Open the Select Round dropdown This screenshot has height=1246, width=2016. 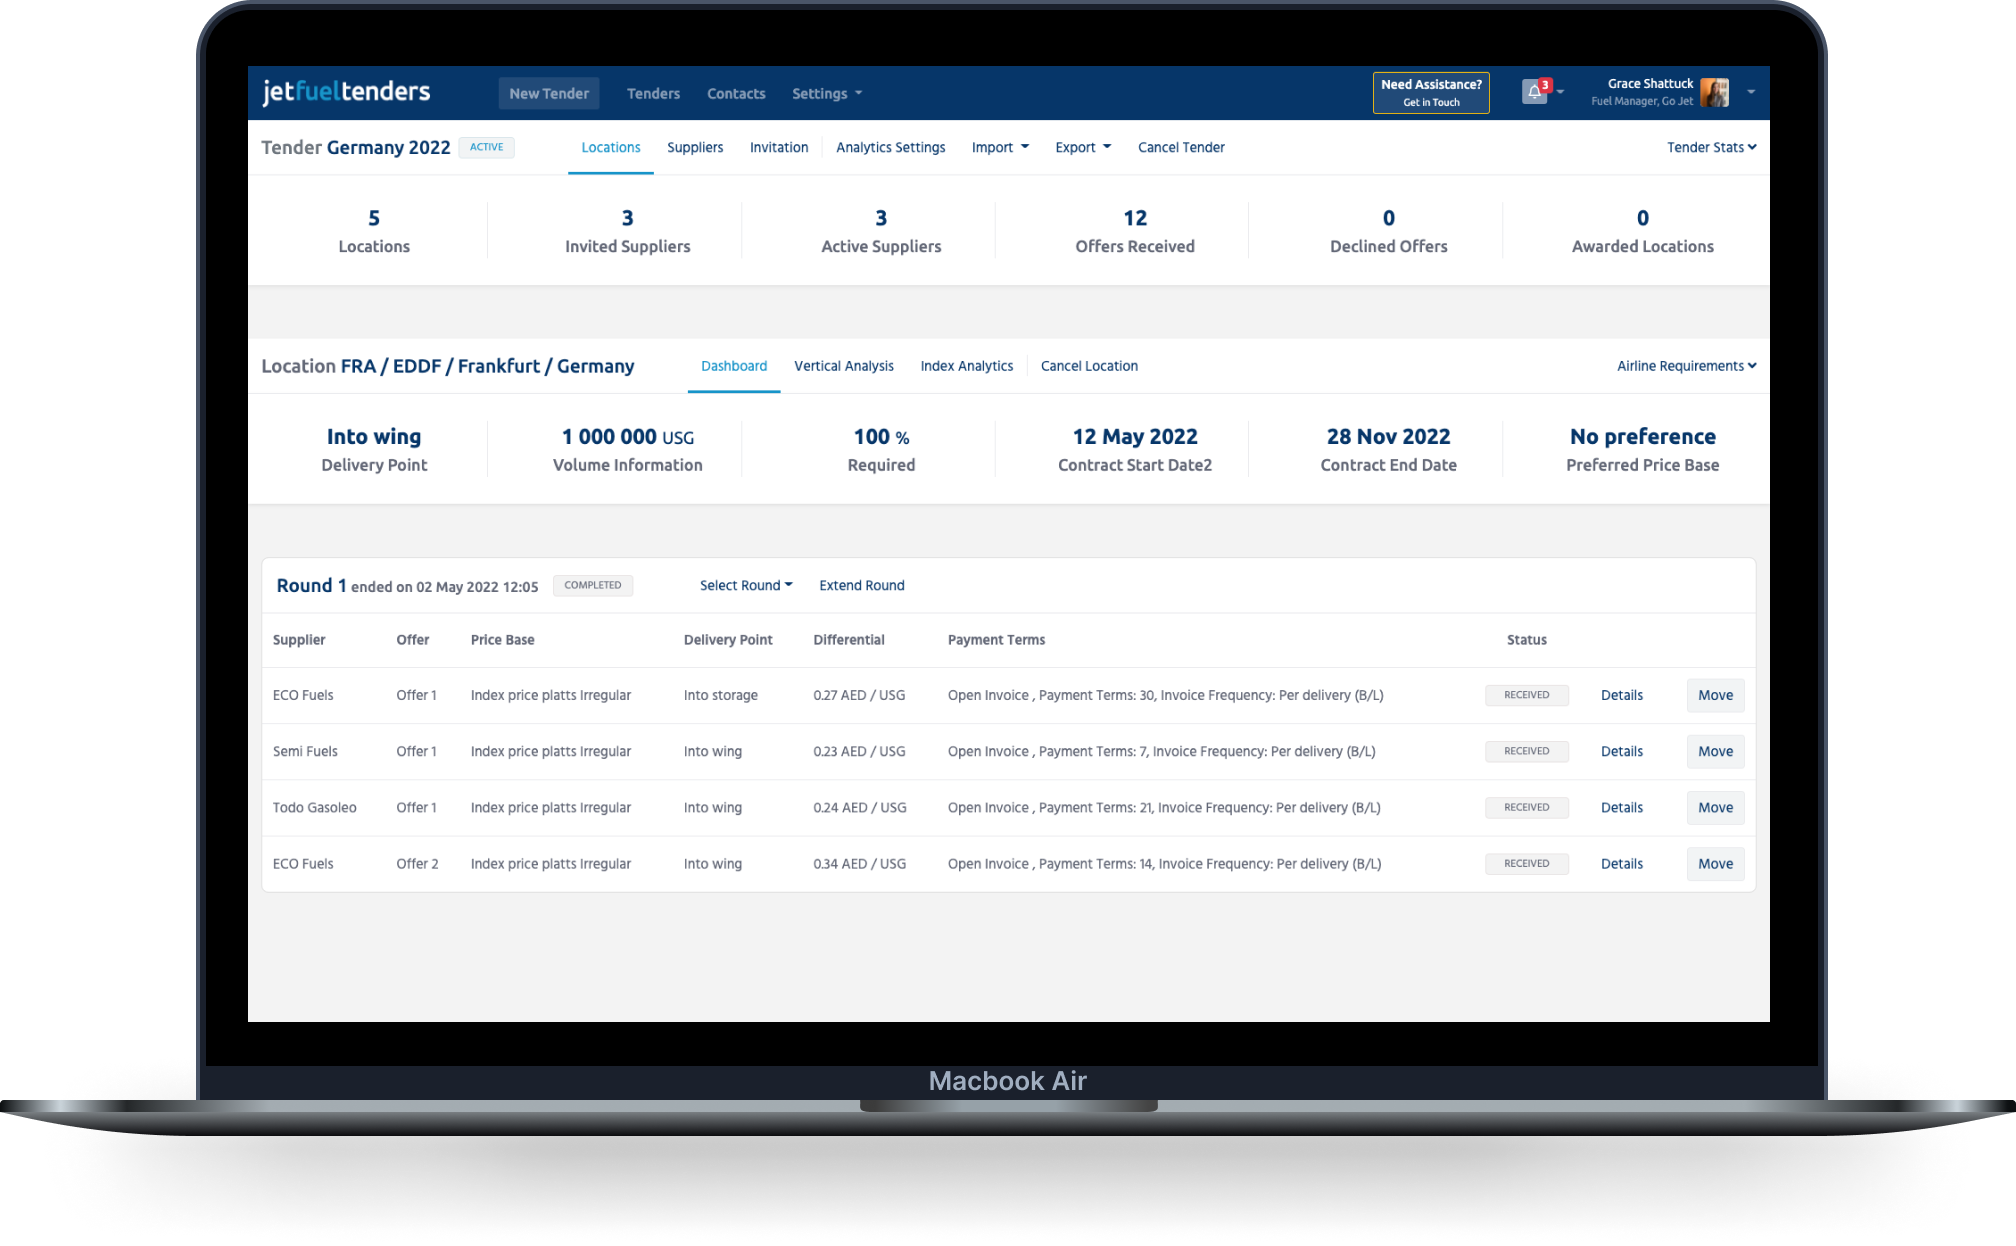point(745,586)
